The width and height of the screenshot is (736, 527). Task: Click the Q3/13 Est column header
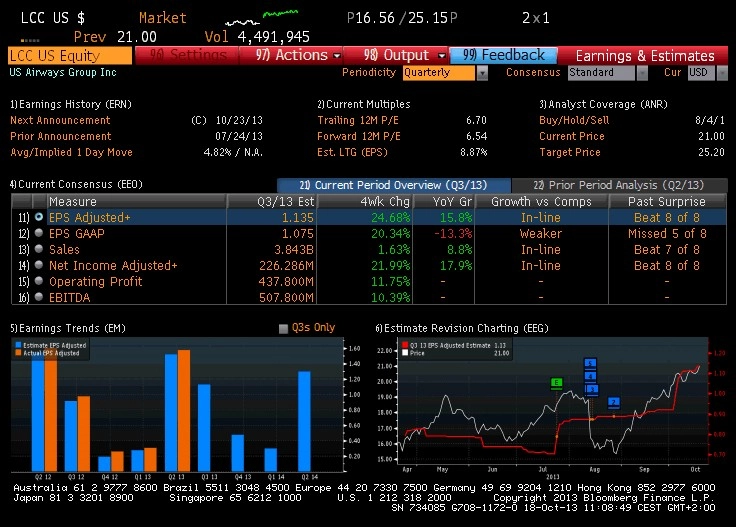(272, 201)
